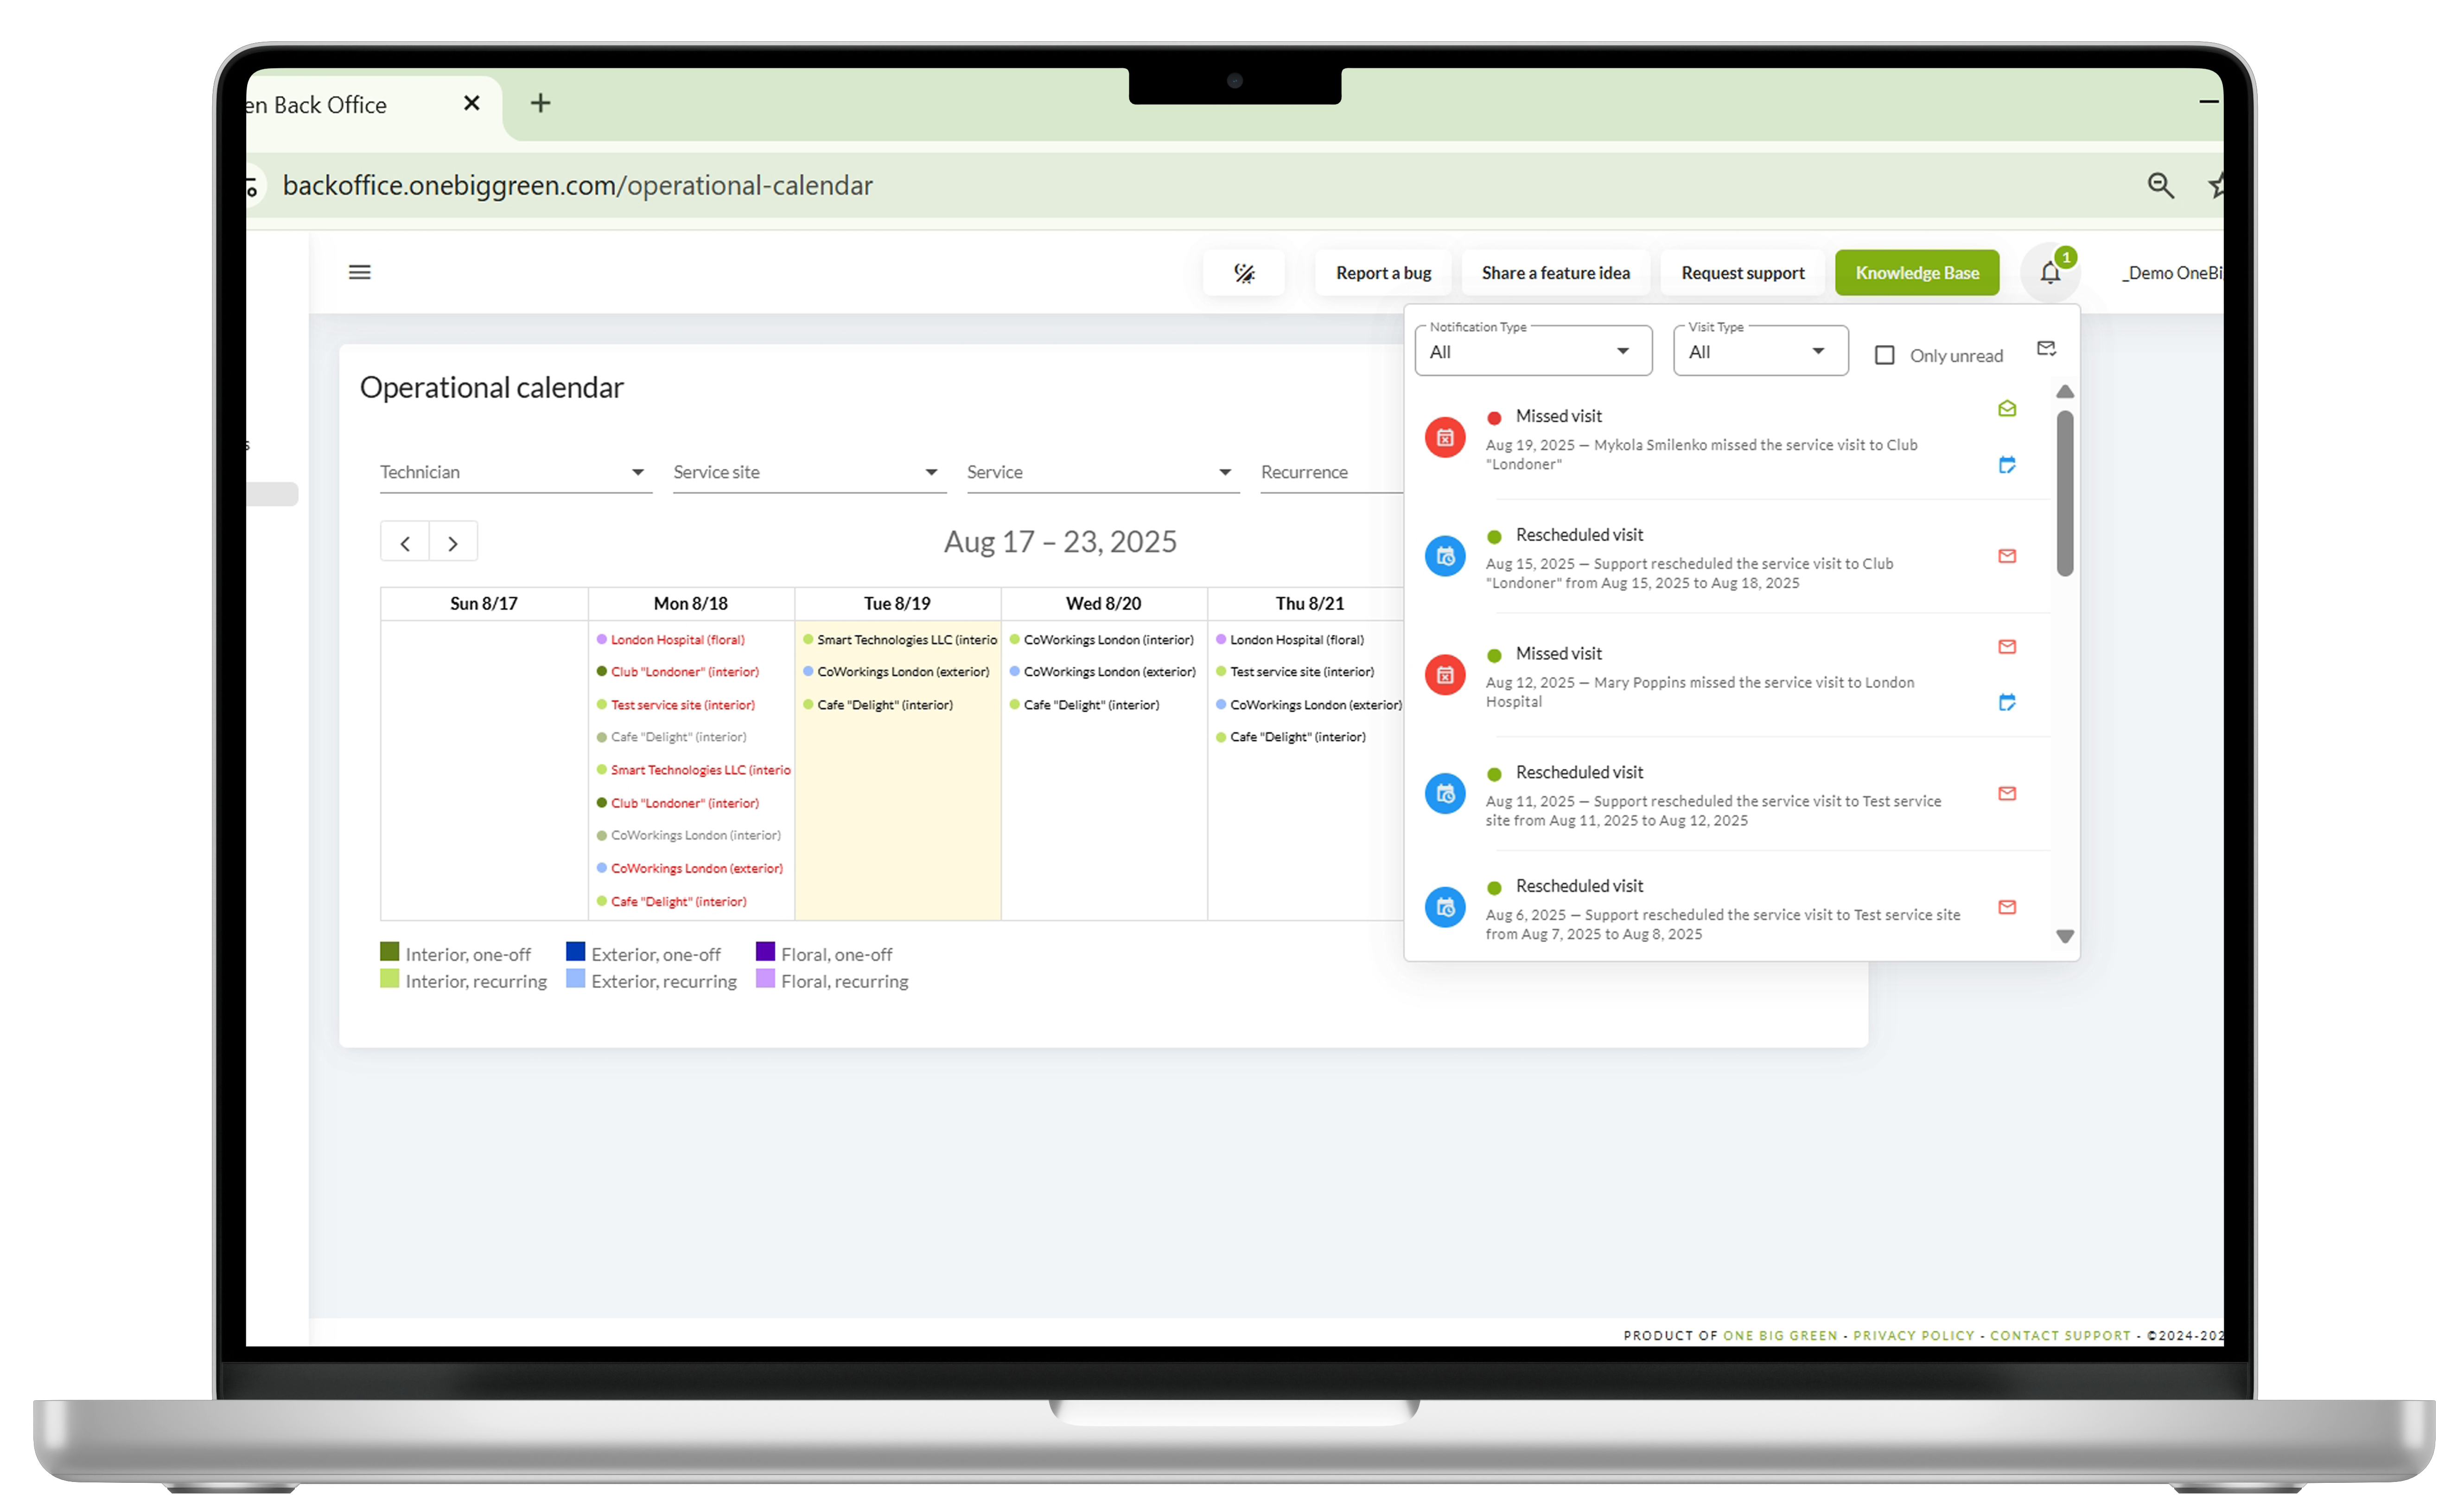This screenshot has width=2464, height=1506.
Task: Click the notifications scroll down arrow
Action: click(x=2064, y=937)
